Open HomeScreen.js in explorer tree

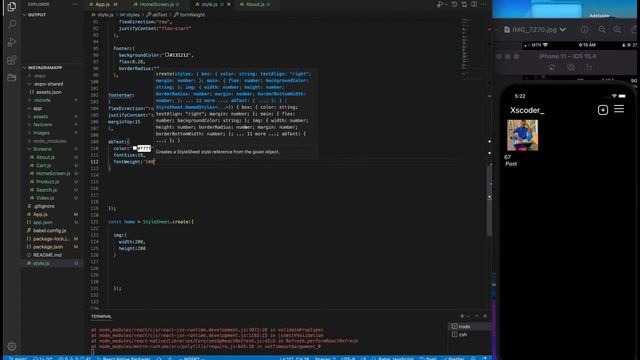point(53,173)
